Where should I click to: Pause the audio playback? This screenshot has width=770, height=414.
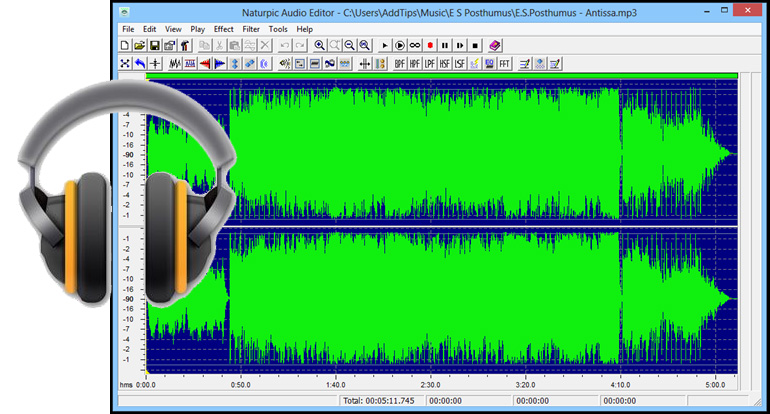point(445,46)
